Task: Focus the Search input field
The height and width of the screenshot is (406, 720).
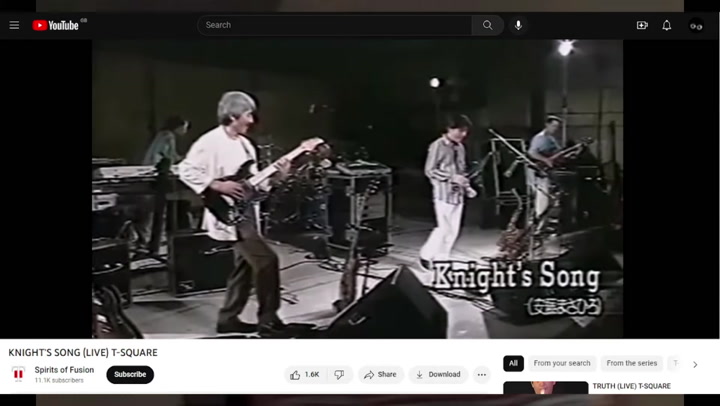Action: [334, 25]
